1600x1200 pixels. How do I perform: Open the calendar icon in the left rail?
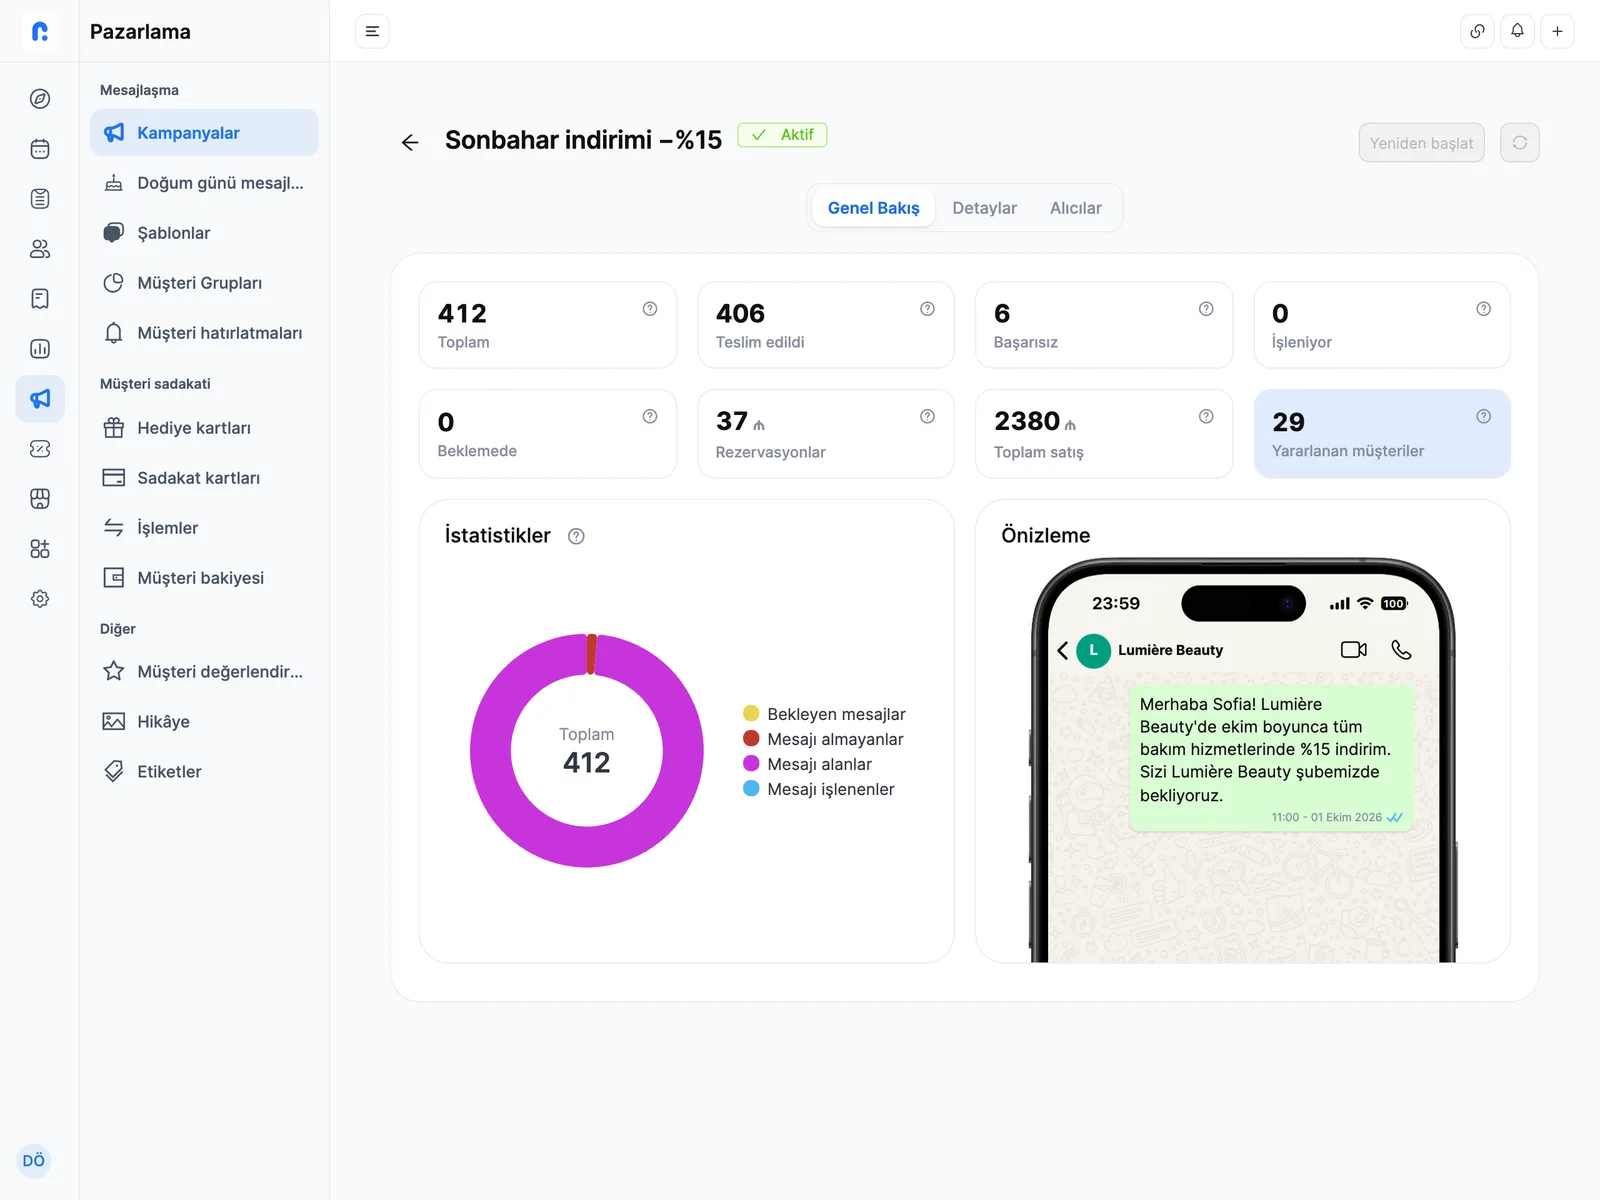(x=40, y=149)
